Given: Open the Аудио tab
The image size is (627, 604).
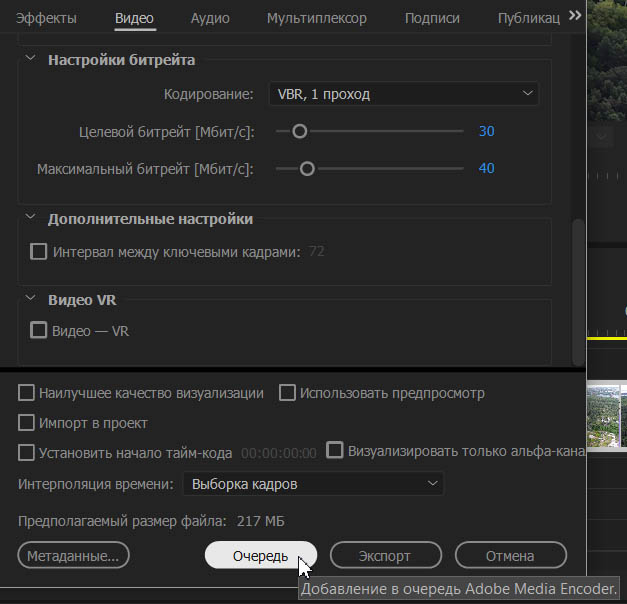Looking at the screenshot, I should point(210,18).
